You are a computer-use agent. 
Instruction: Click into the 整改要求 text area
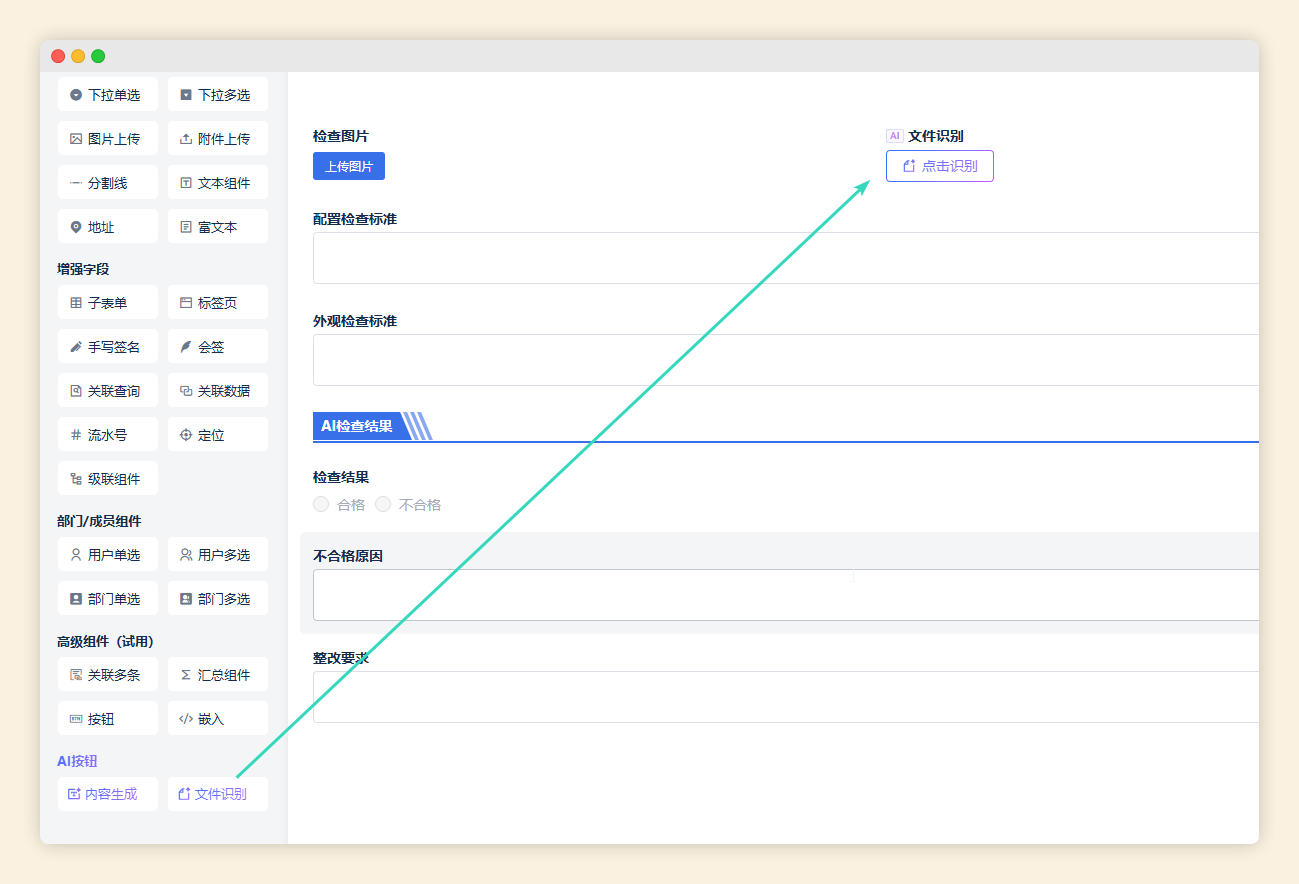click(x=786, y=697)
